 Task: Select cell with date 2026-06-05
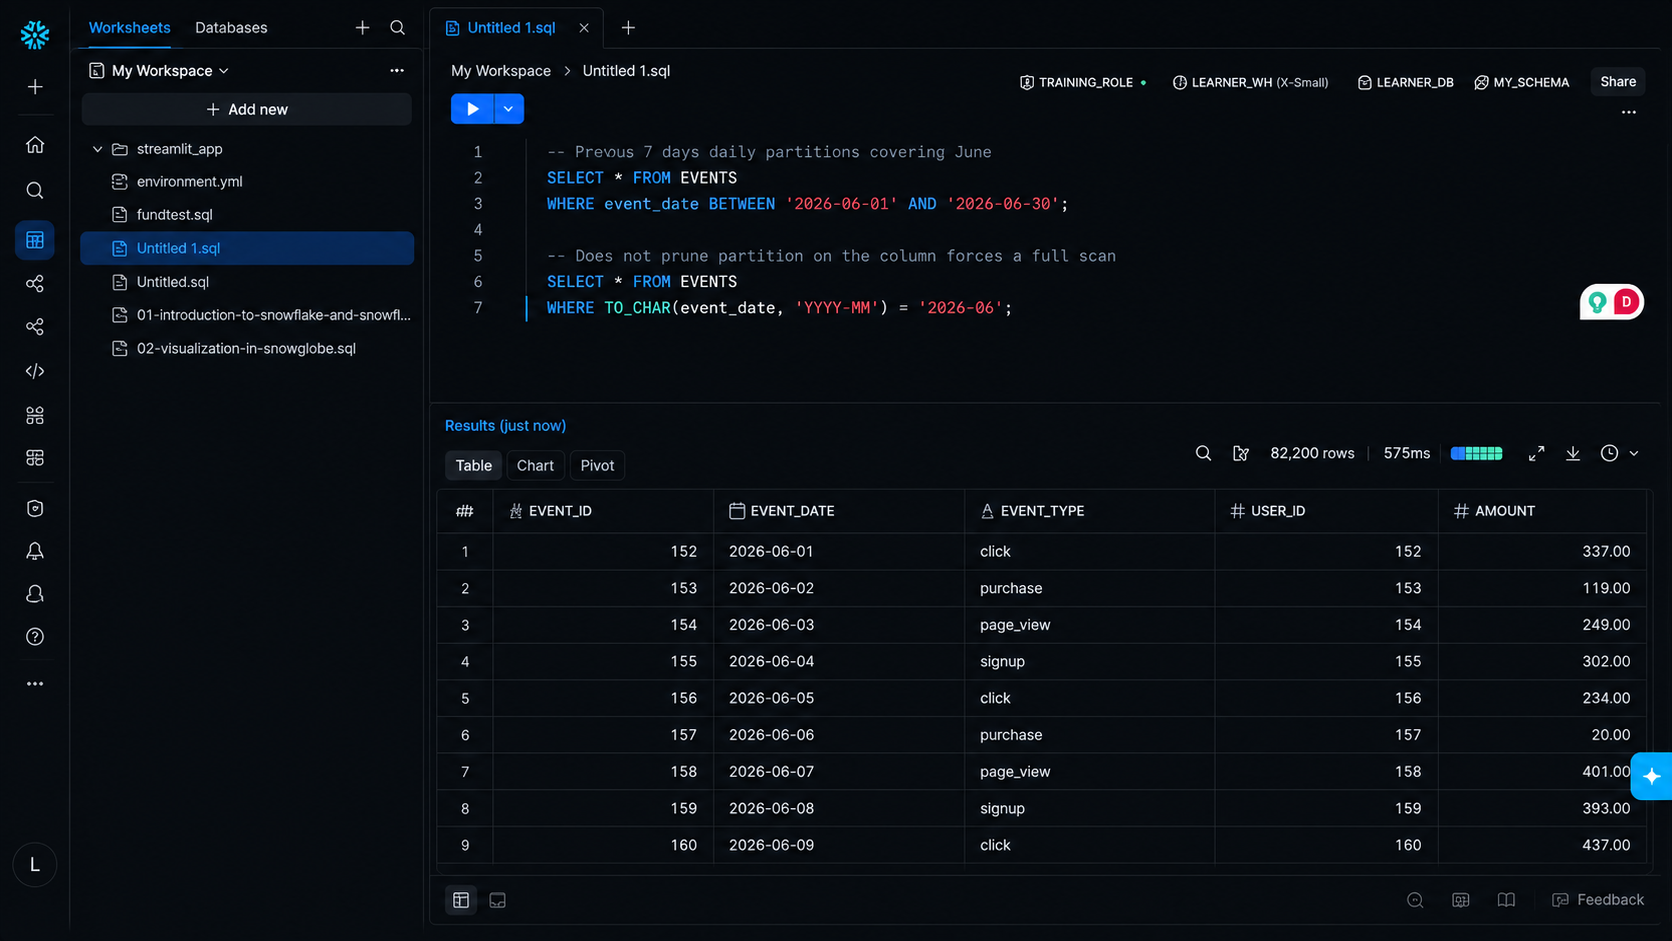(x=838, y=698)
